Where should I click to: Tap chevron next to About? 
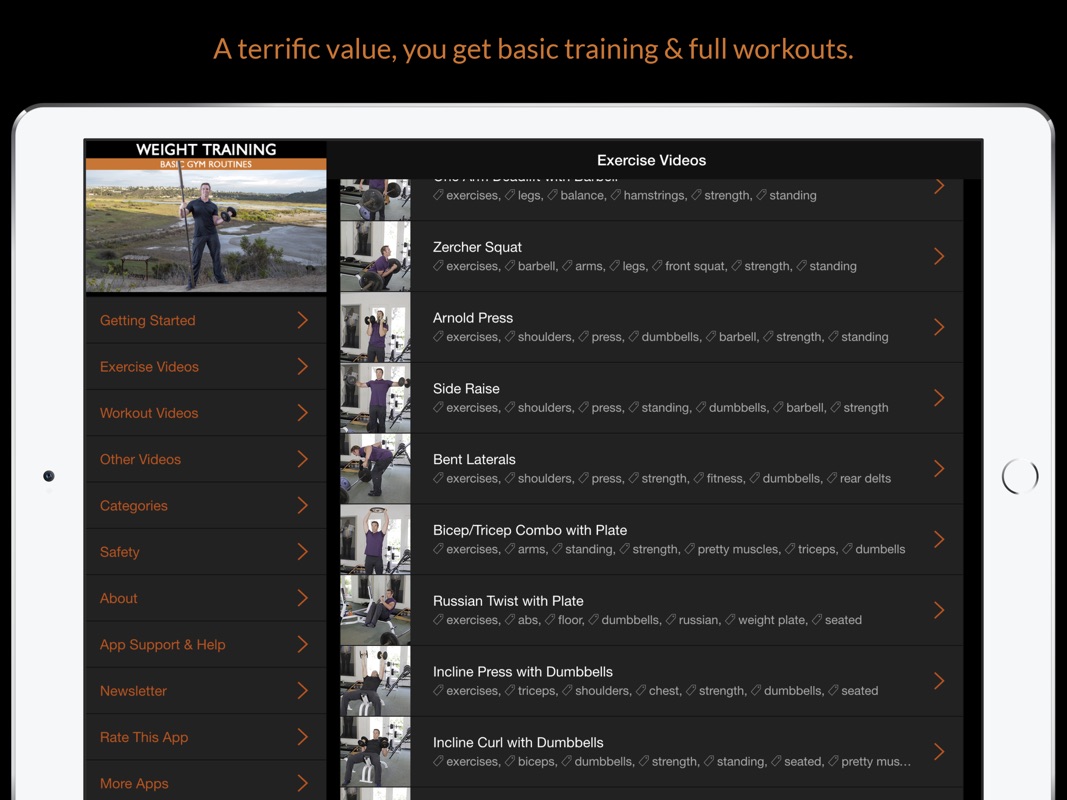click(x=303, y=598)
